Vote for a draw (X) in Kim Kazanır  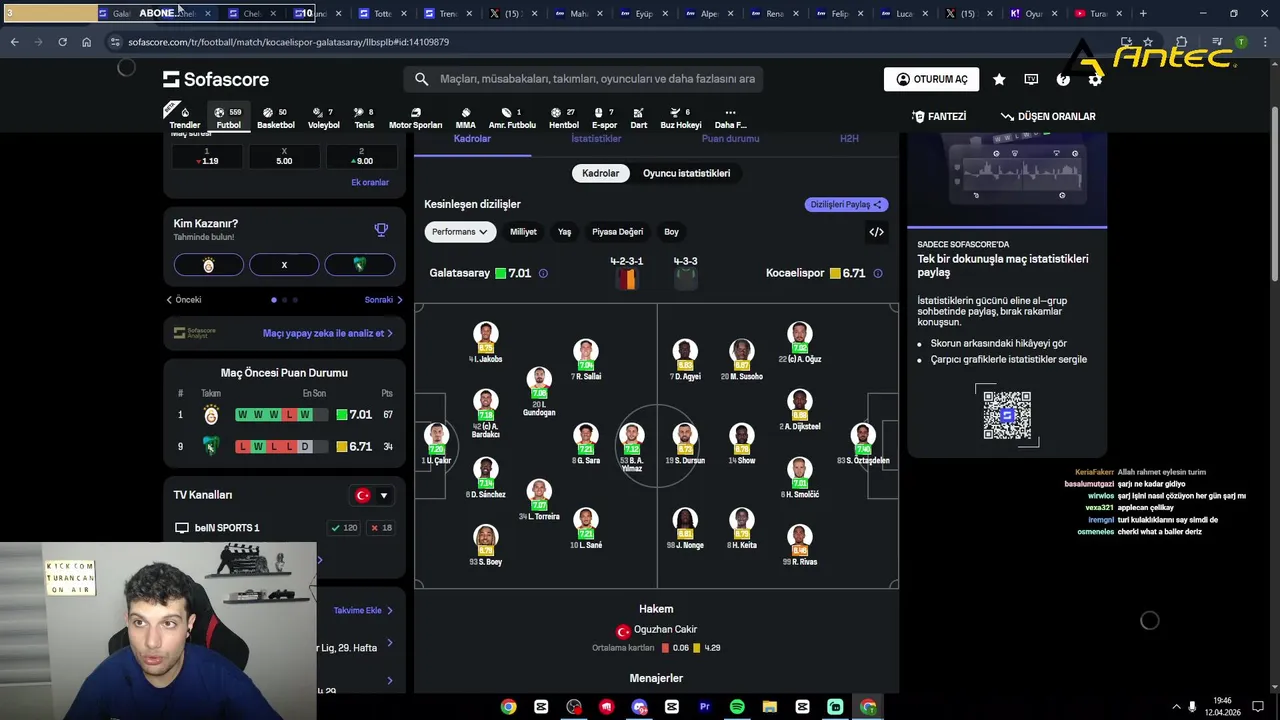click(284, 265)
